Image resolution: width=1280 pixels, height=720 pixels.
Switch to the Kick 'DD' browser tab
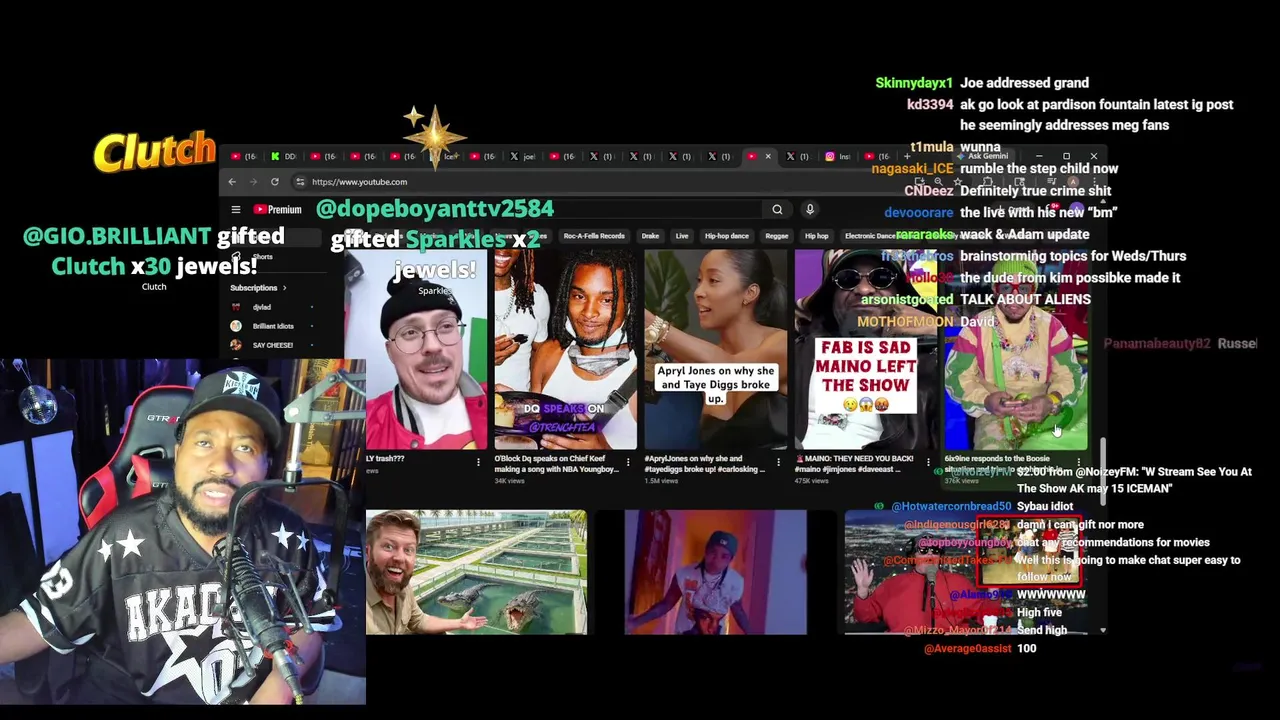(284, 156)
